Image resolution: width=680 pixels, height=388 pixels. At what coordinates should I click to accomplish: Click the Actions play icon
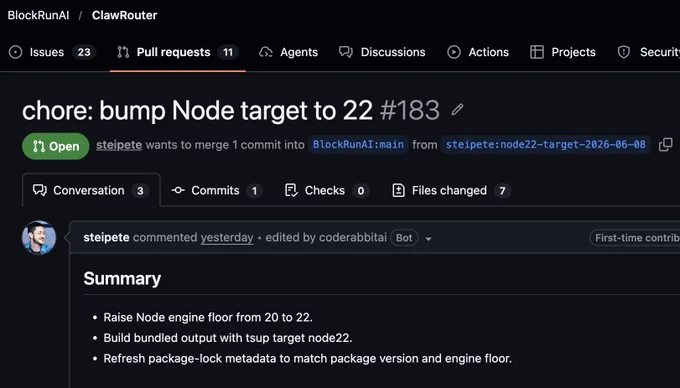pyautogui.click(x=454, y=52)
